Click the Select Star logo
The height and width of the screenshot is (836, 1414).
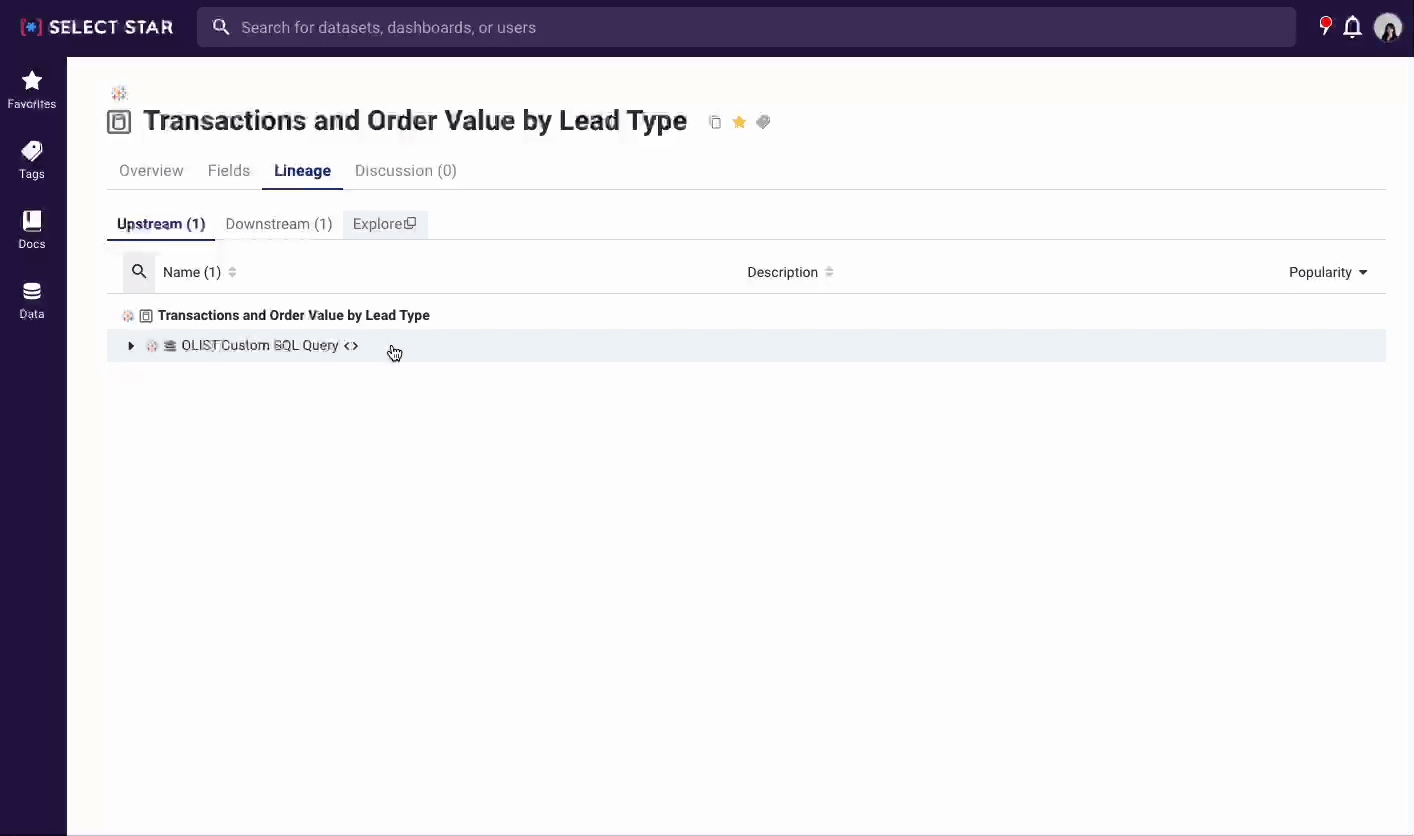coord(97,27)
